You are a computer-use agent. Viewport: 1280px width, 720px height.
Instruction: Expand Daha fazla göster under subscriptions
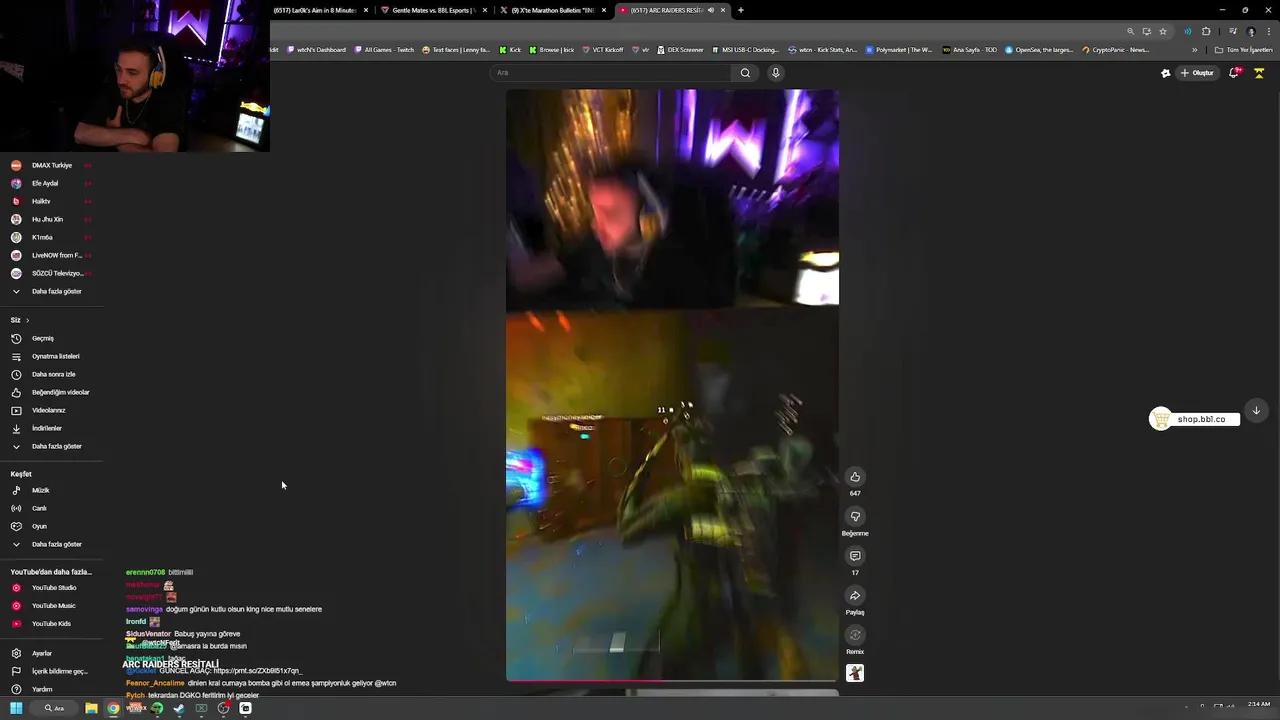57,291
